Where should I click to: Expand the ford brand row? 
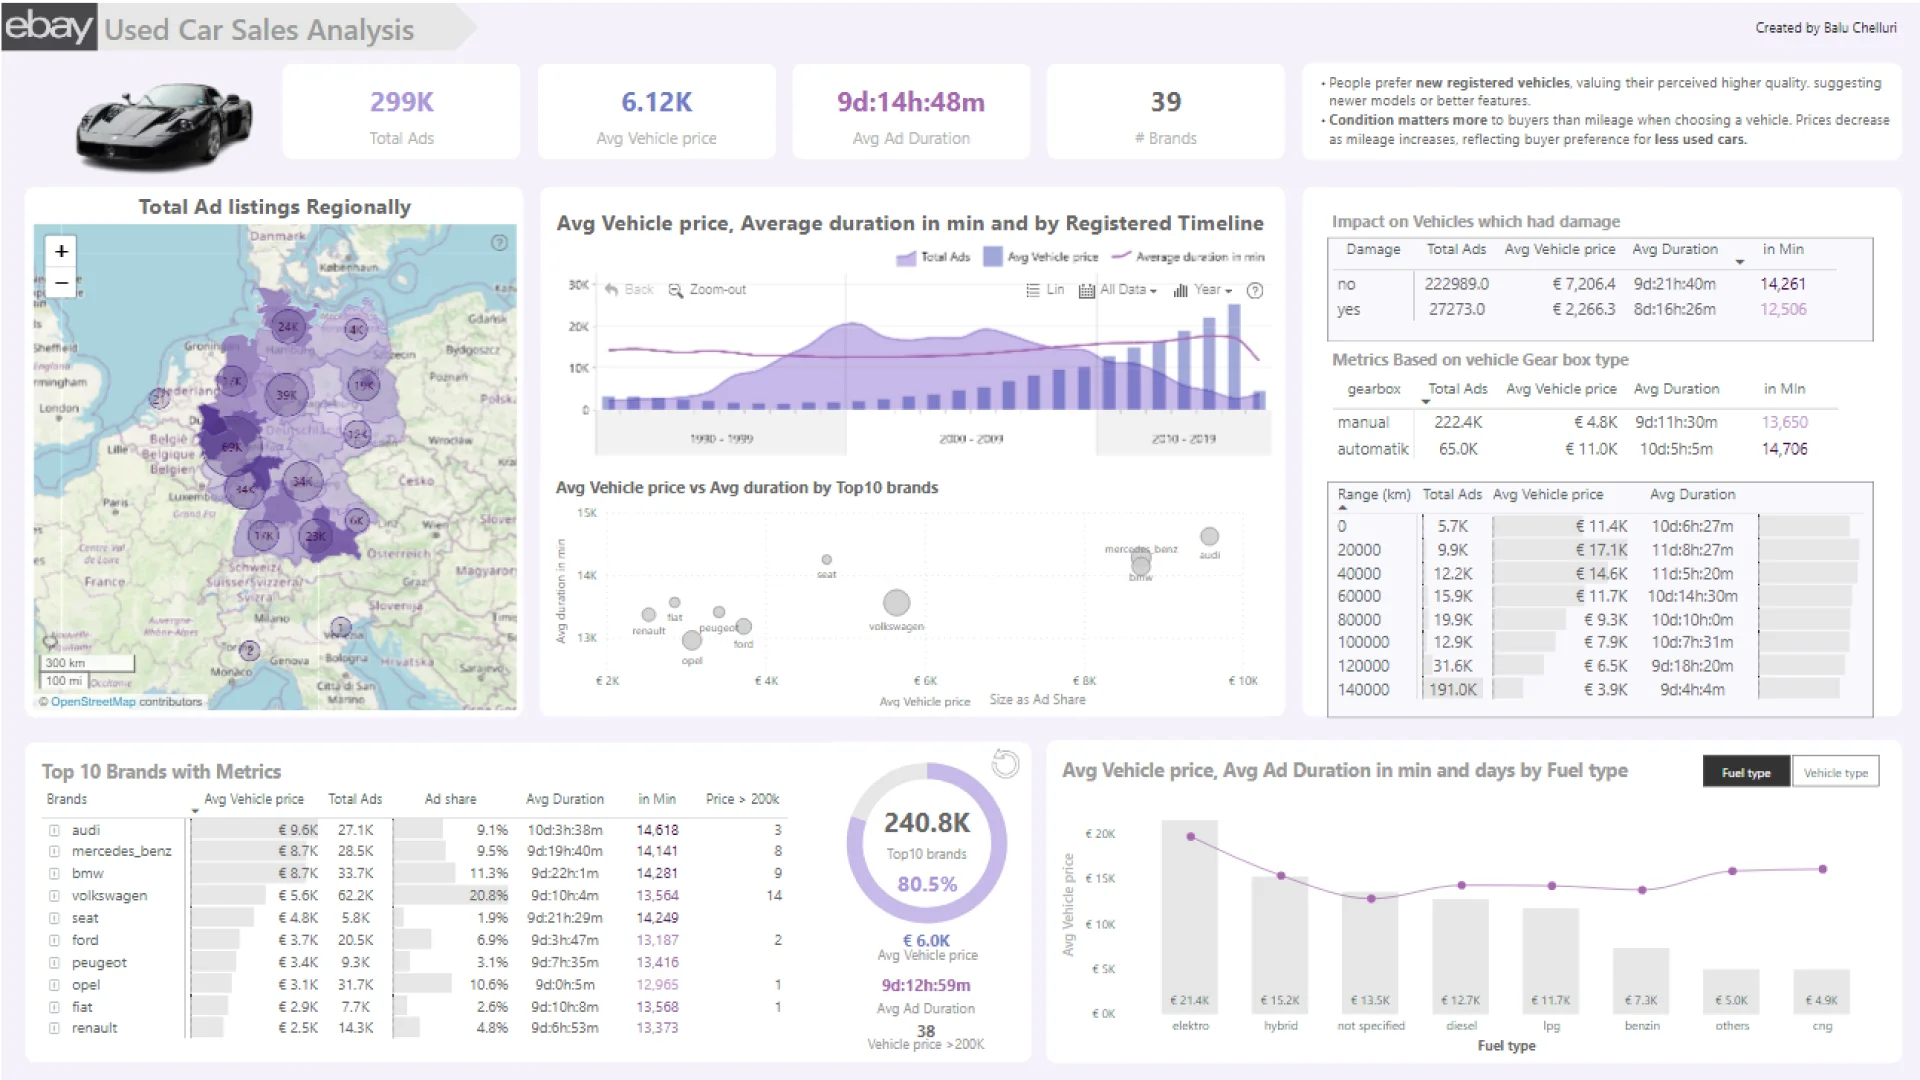[x=54, y=941]
